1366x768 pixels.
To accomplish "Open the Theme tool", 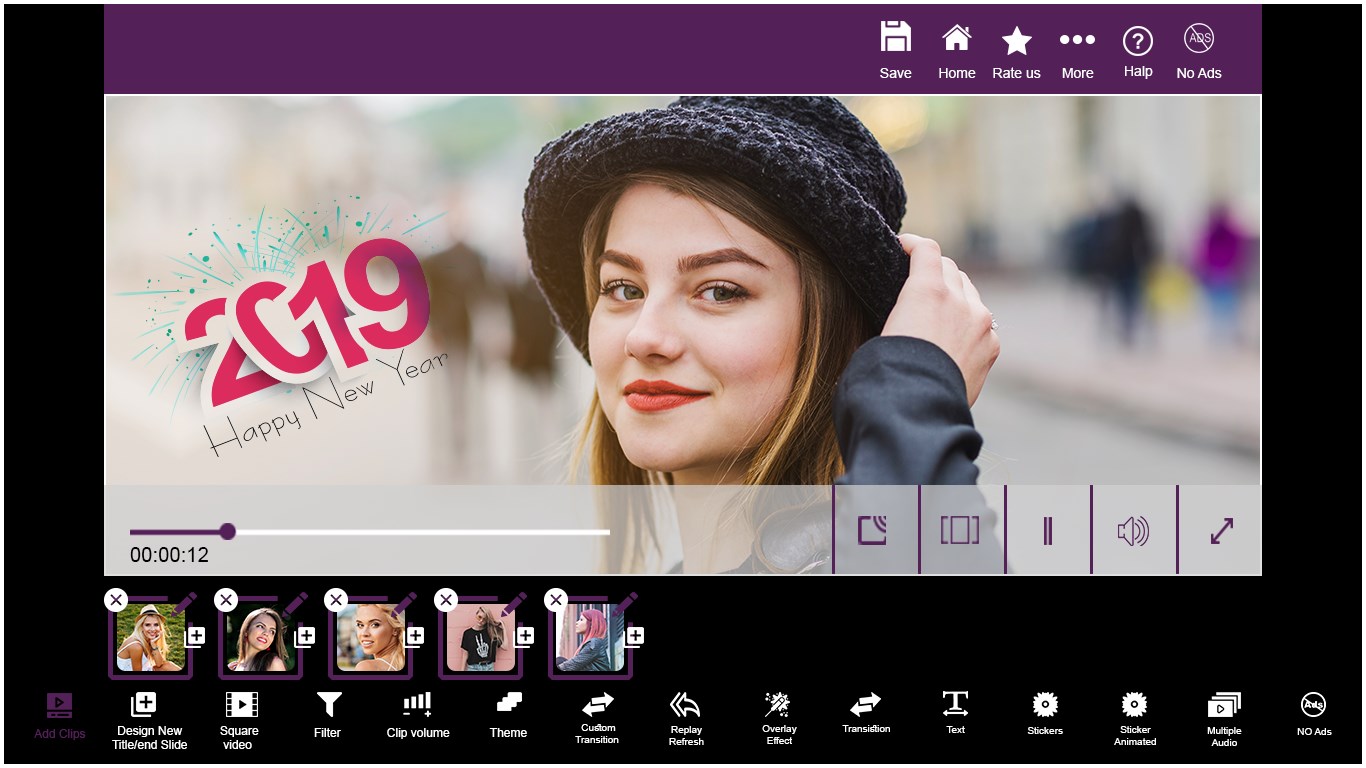I will (x=508, y=704).
